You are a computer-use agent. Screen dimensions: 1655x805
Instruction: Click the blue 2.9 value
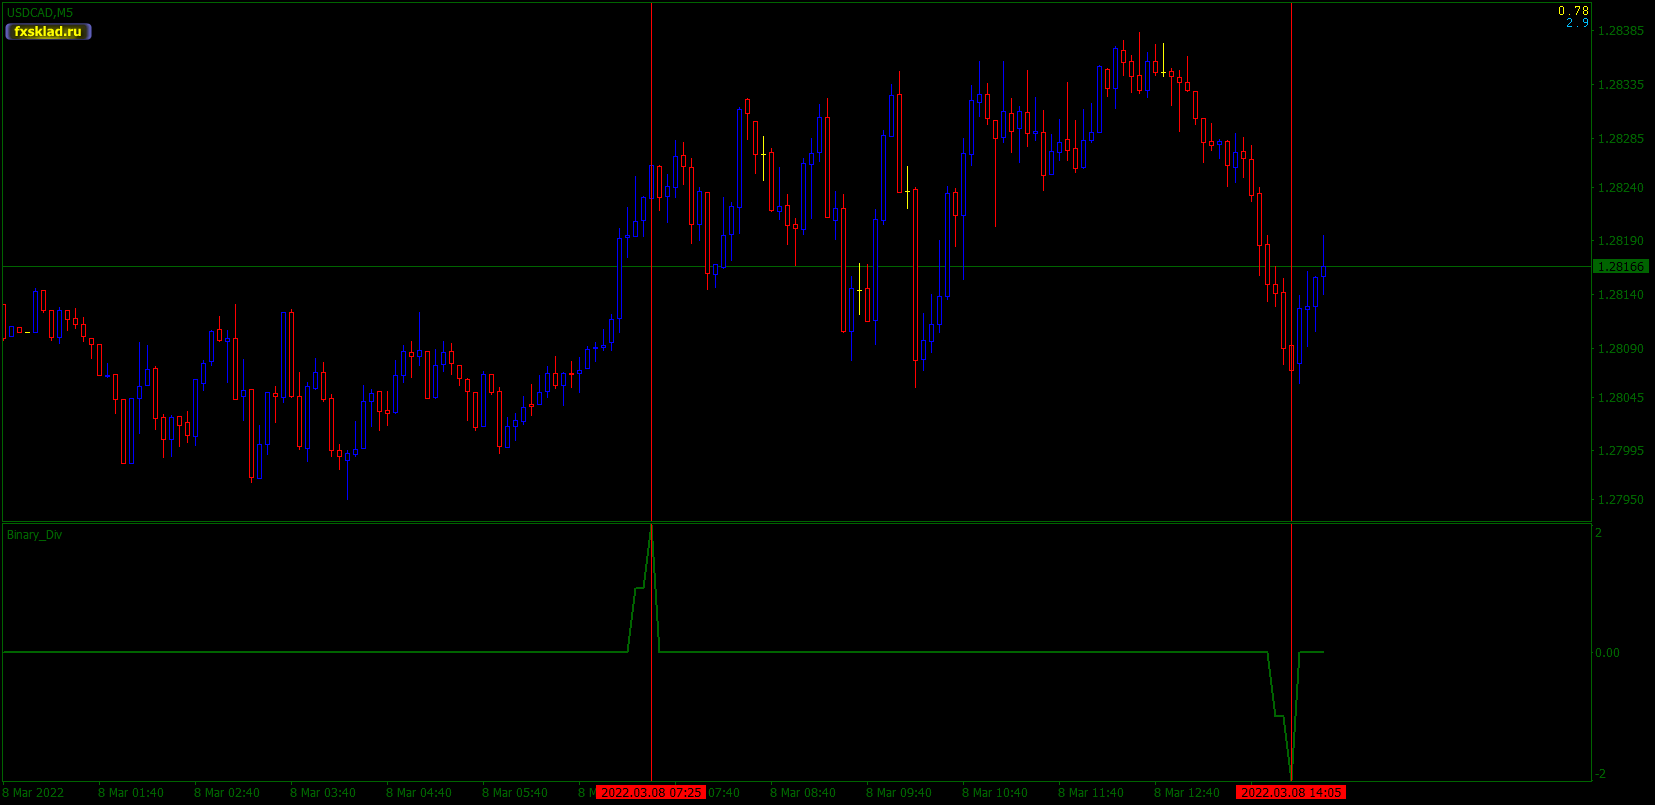[x=1577, y=23]
